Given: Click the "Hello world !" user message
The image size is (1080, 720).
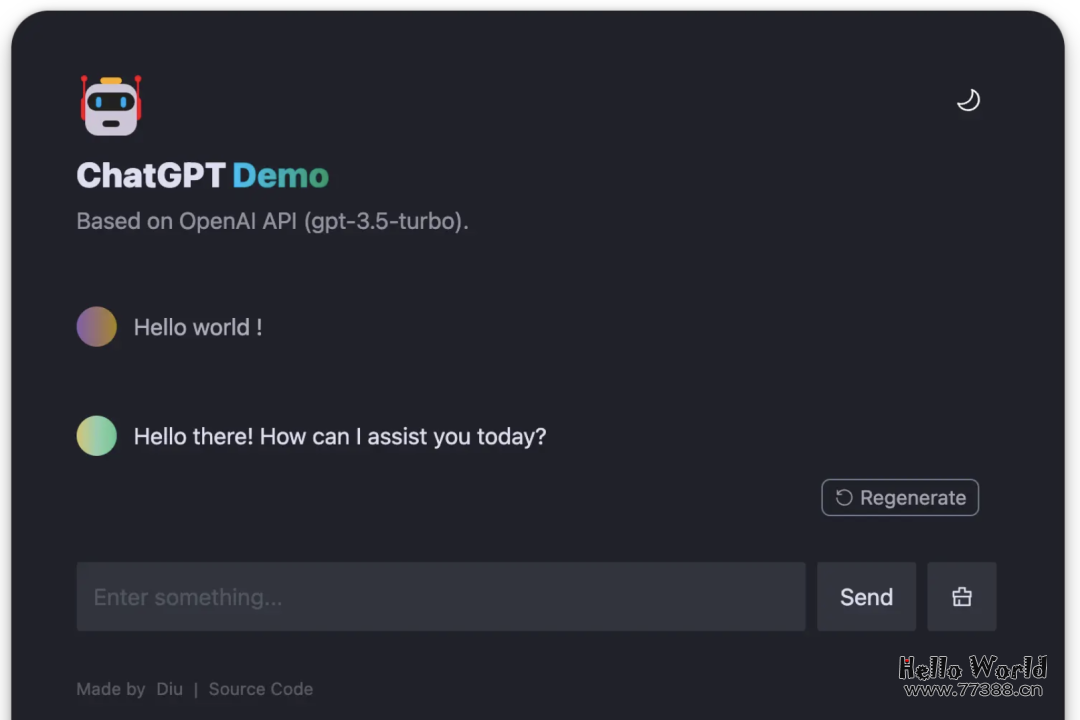Looking at the screenshot, I should pyautogui.click(x=198, y=327).
